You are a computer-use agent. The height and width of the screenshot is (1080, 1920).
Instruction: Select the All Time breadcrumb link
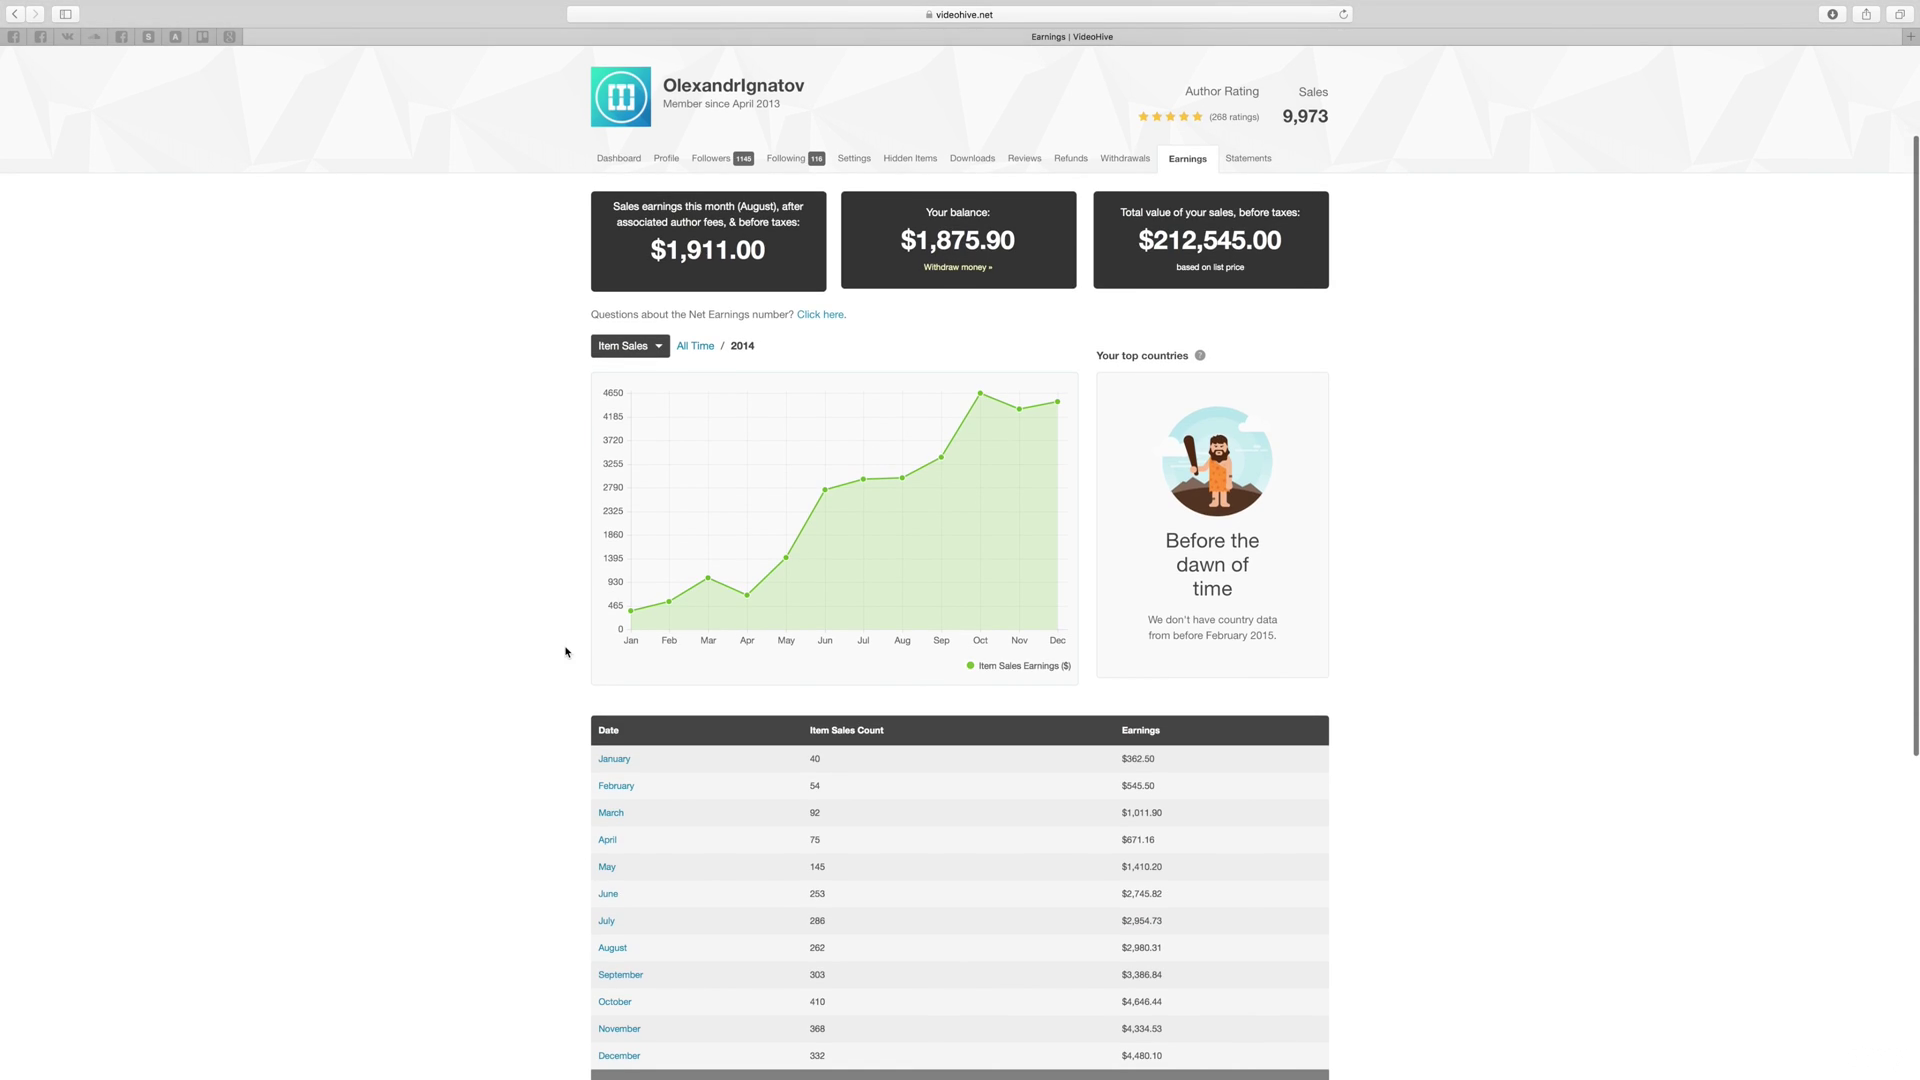pyautogui.click(x=695, y=346)
